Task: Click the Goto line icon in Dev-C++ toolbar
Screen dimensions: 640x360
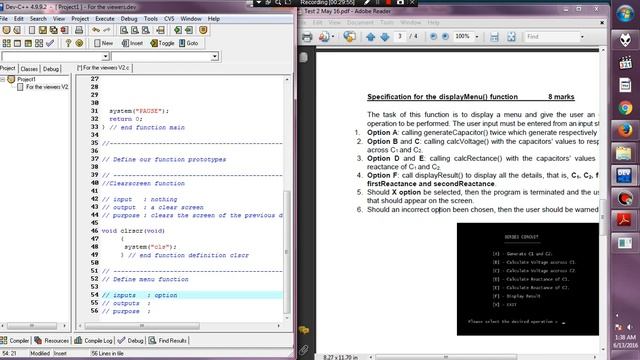Action: pyautogui.click(x=160, y=30)
